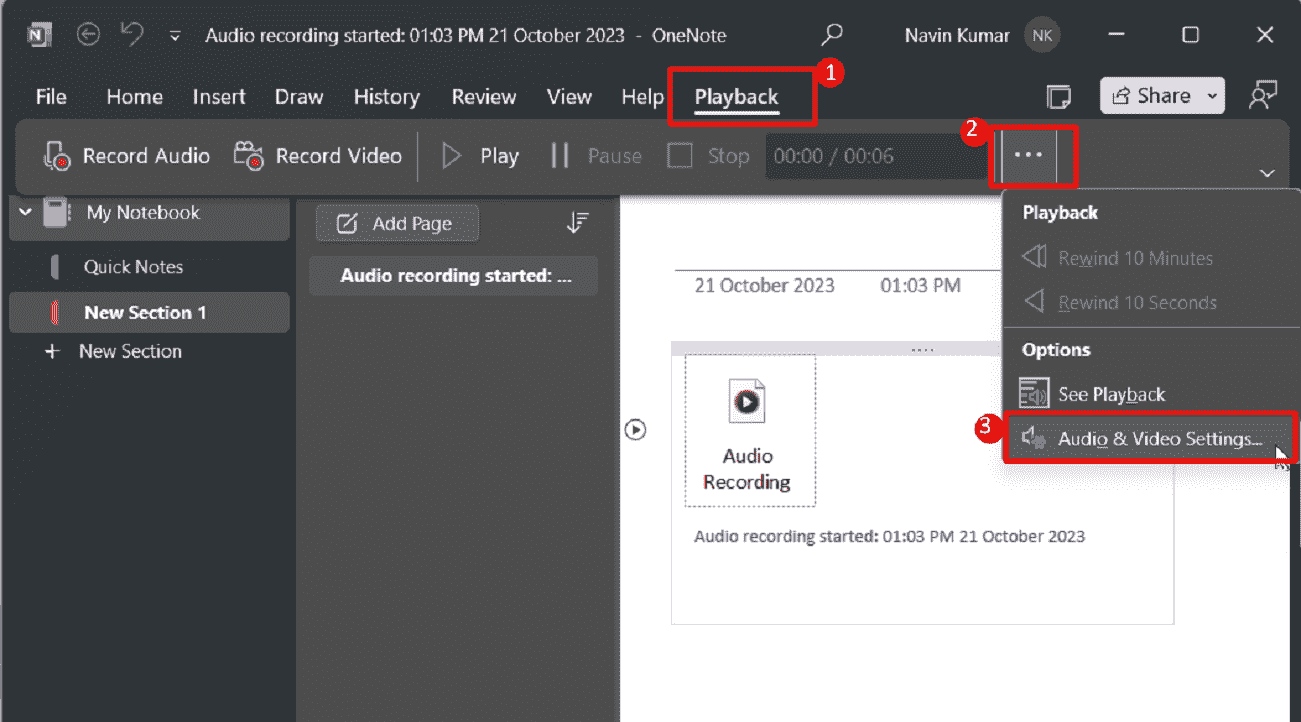
Task: Open Audio & Video Settings...
Action: (x=1151, y=438)
